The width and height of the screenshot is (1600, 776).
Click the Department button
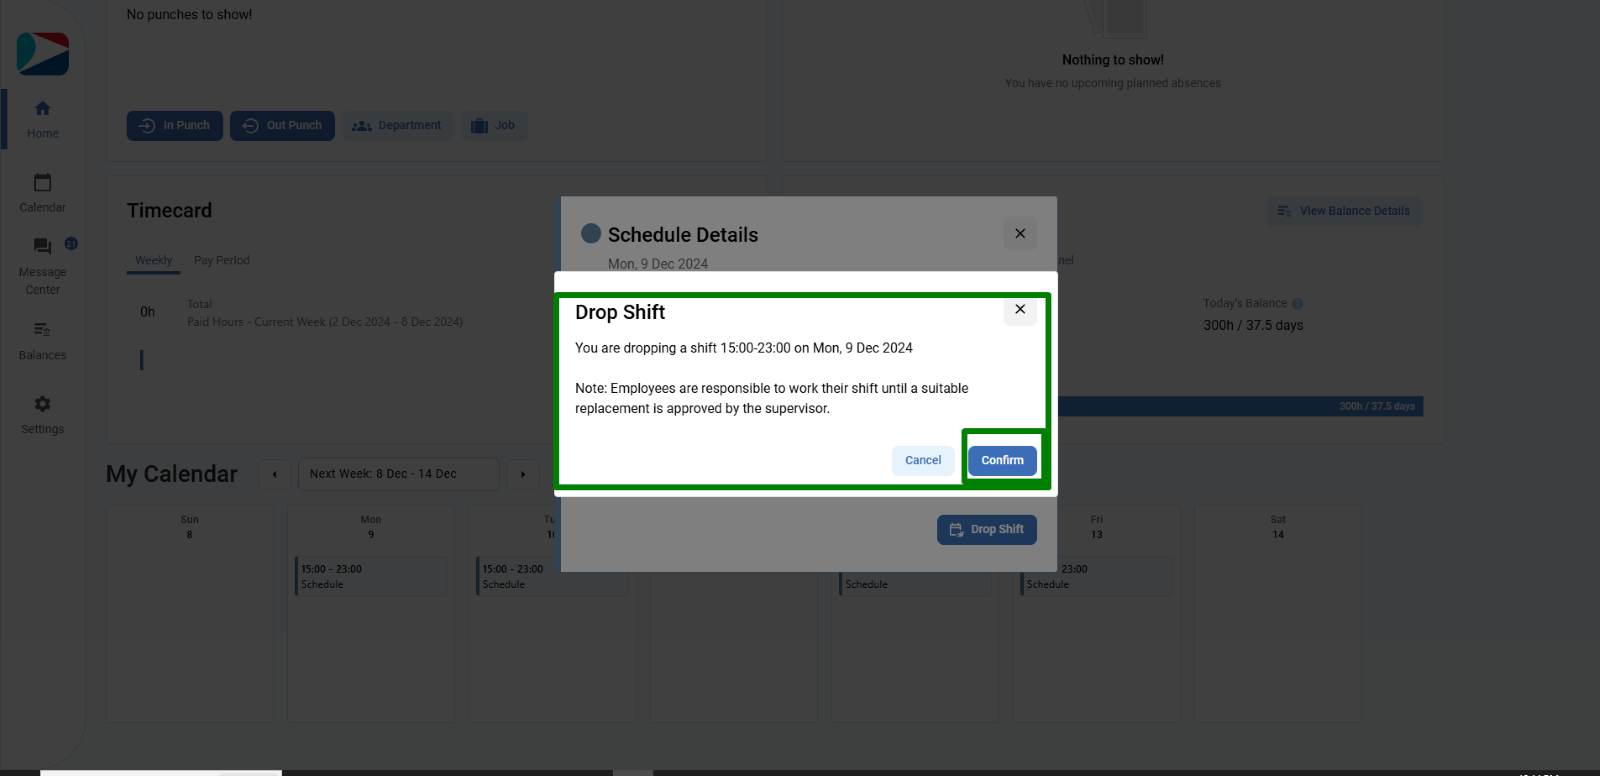point(397,125)
